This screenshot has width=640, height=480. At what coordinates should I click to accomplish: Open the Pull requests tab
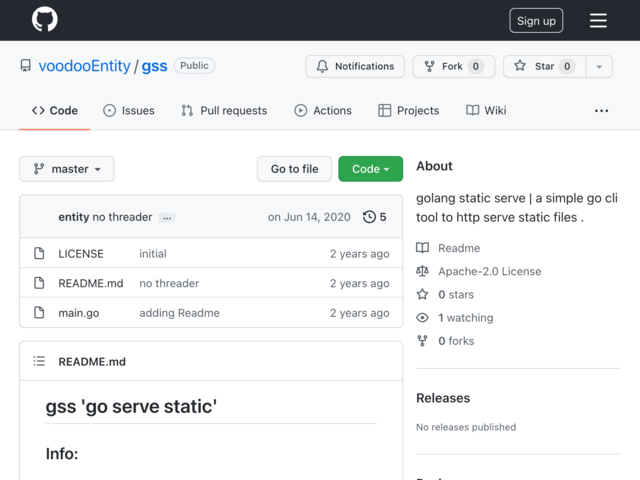pyautogui.click(x=224, y=111)
